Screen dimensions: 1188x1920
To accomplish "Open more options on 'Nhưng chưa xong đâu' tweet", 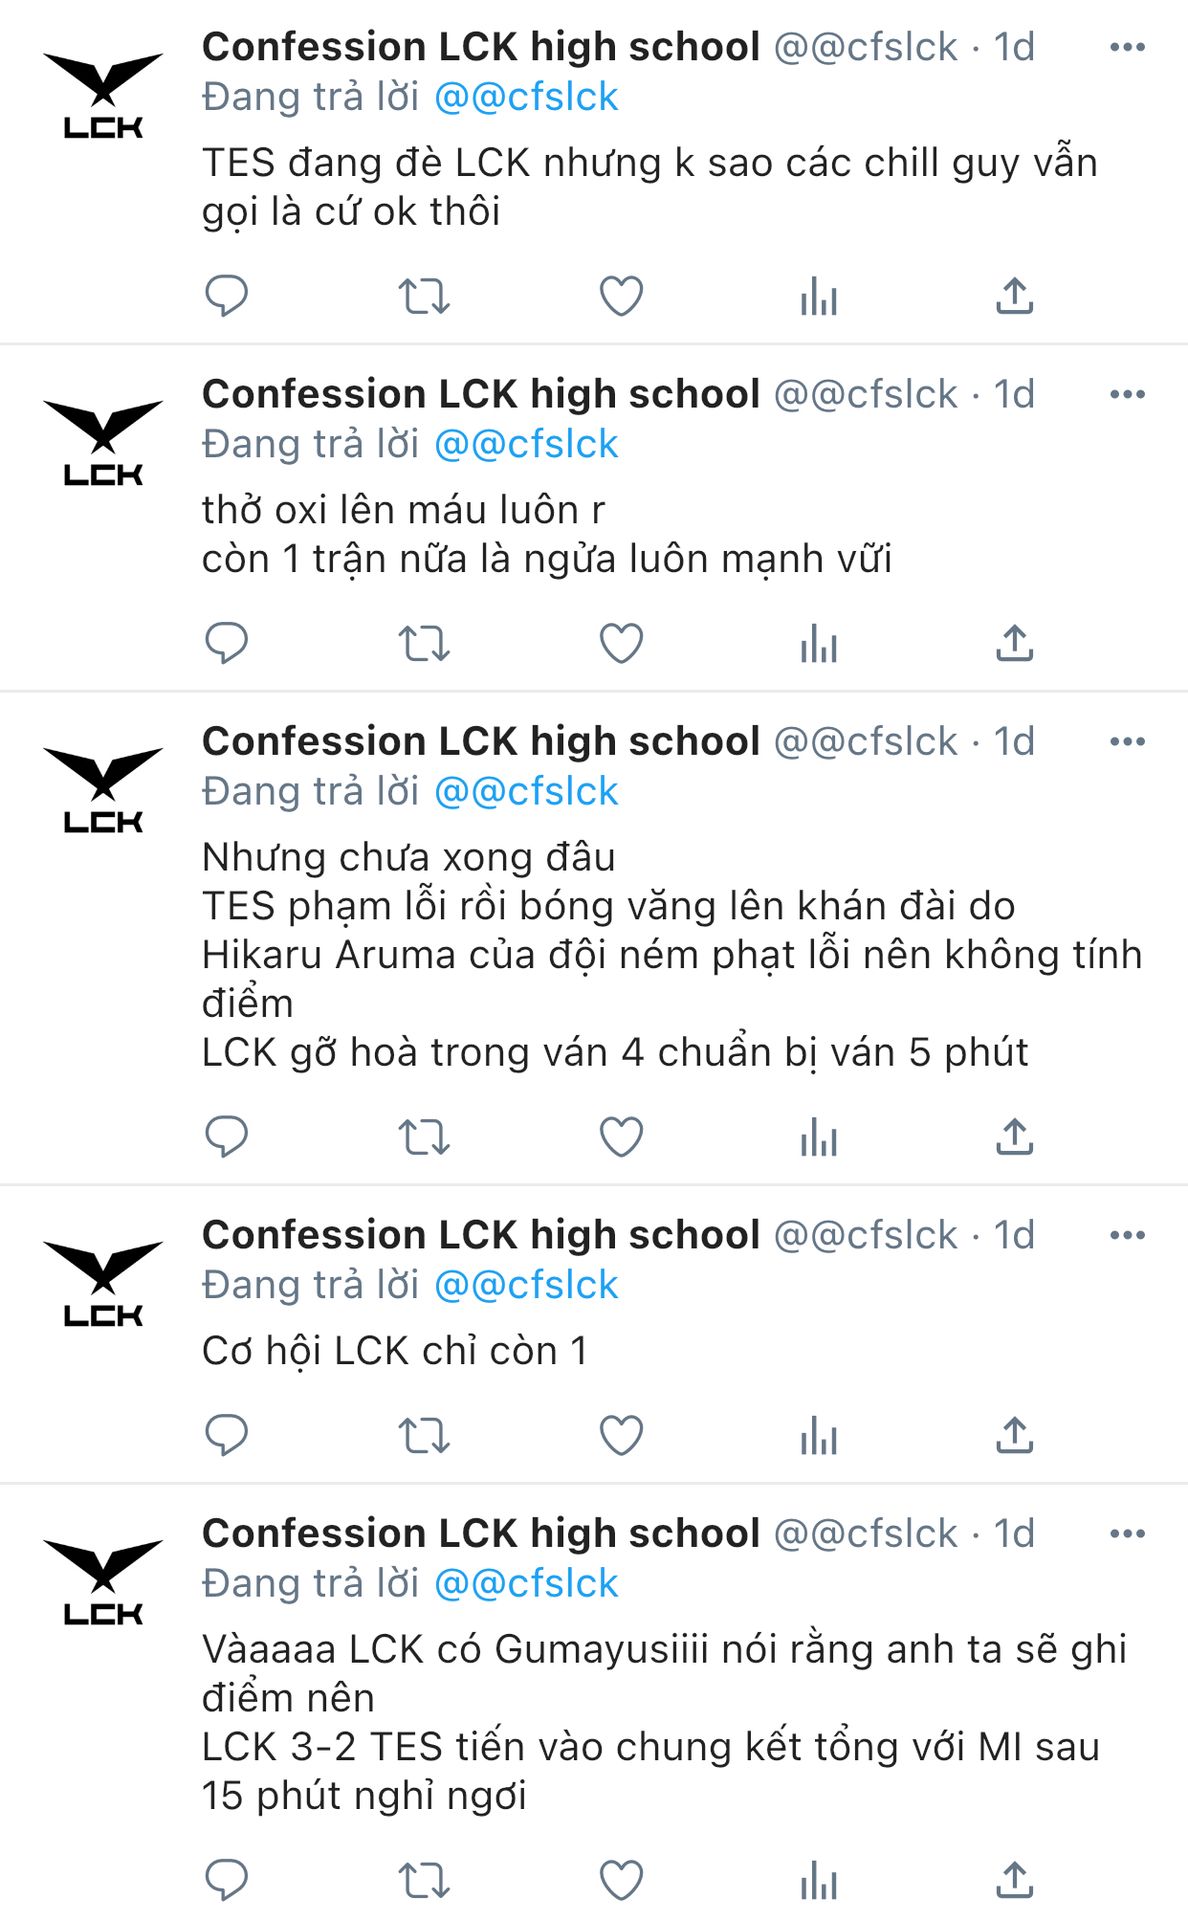I will 1127,742.
